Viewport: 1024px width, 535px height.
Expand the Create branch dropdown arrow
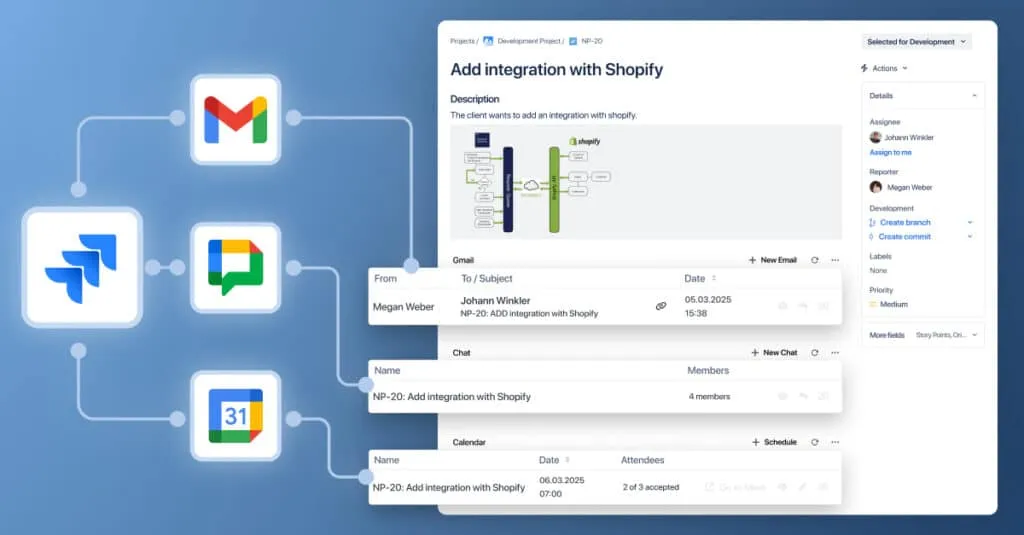pos(970,223)
